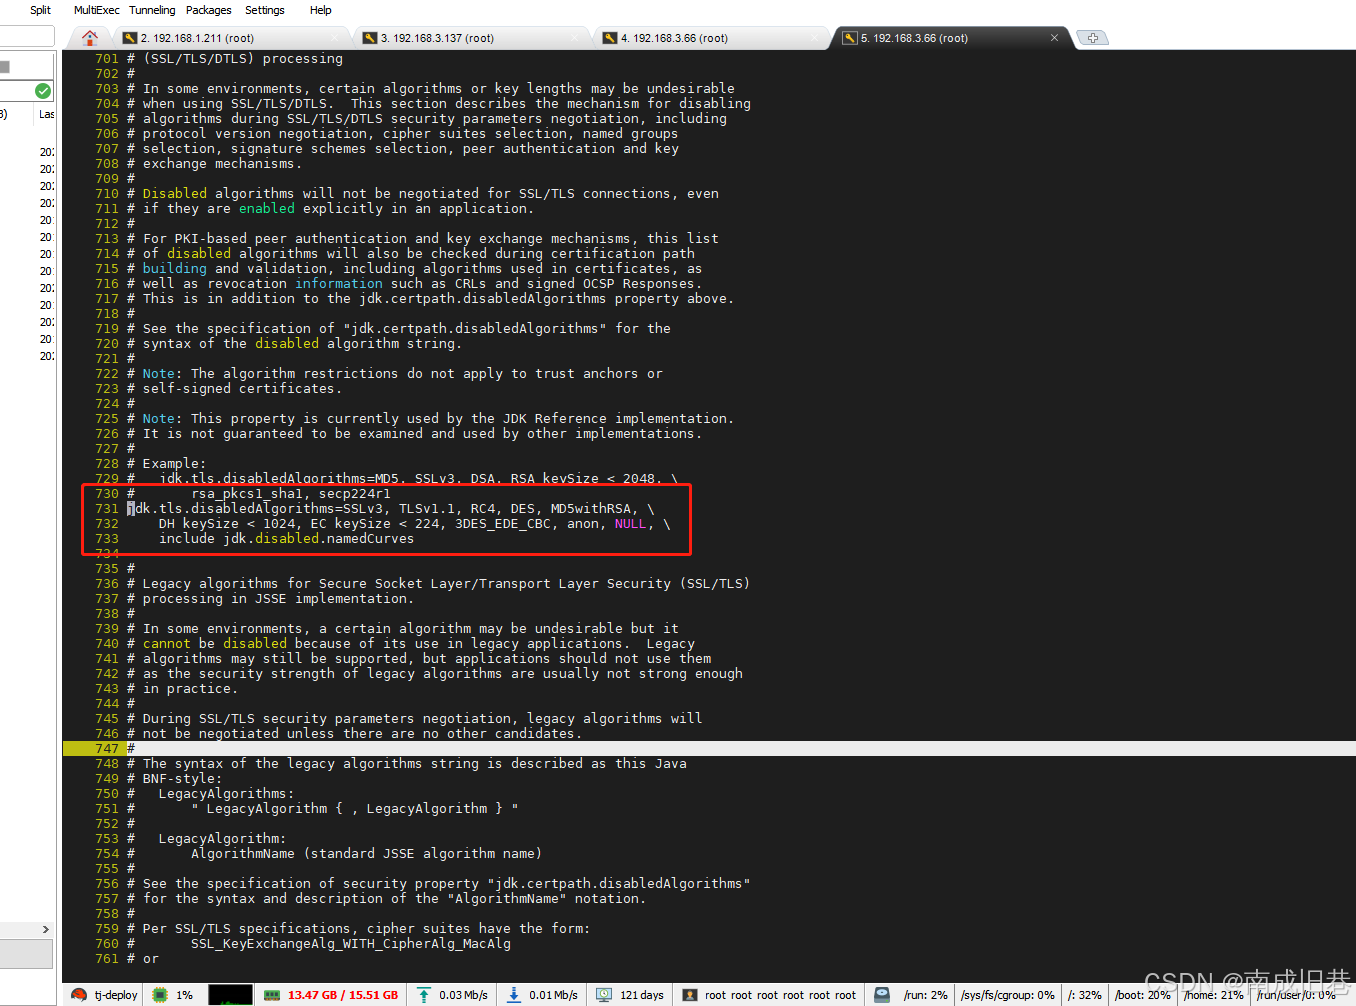The height and width of the screenshot is (1006, 1356).
Task: Open the home start tab with house icon
Action: click(89, 37)
